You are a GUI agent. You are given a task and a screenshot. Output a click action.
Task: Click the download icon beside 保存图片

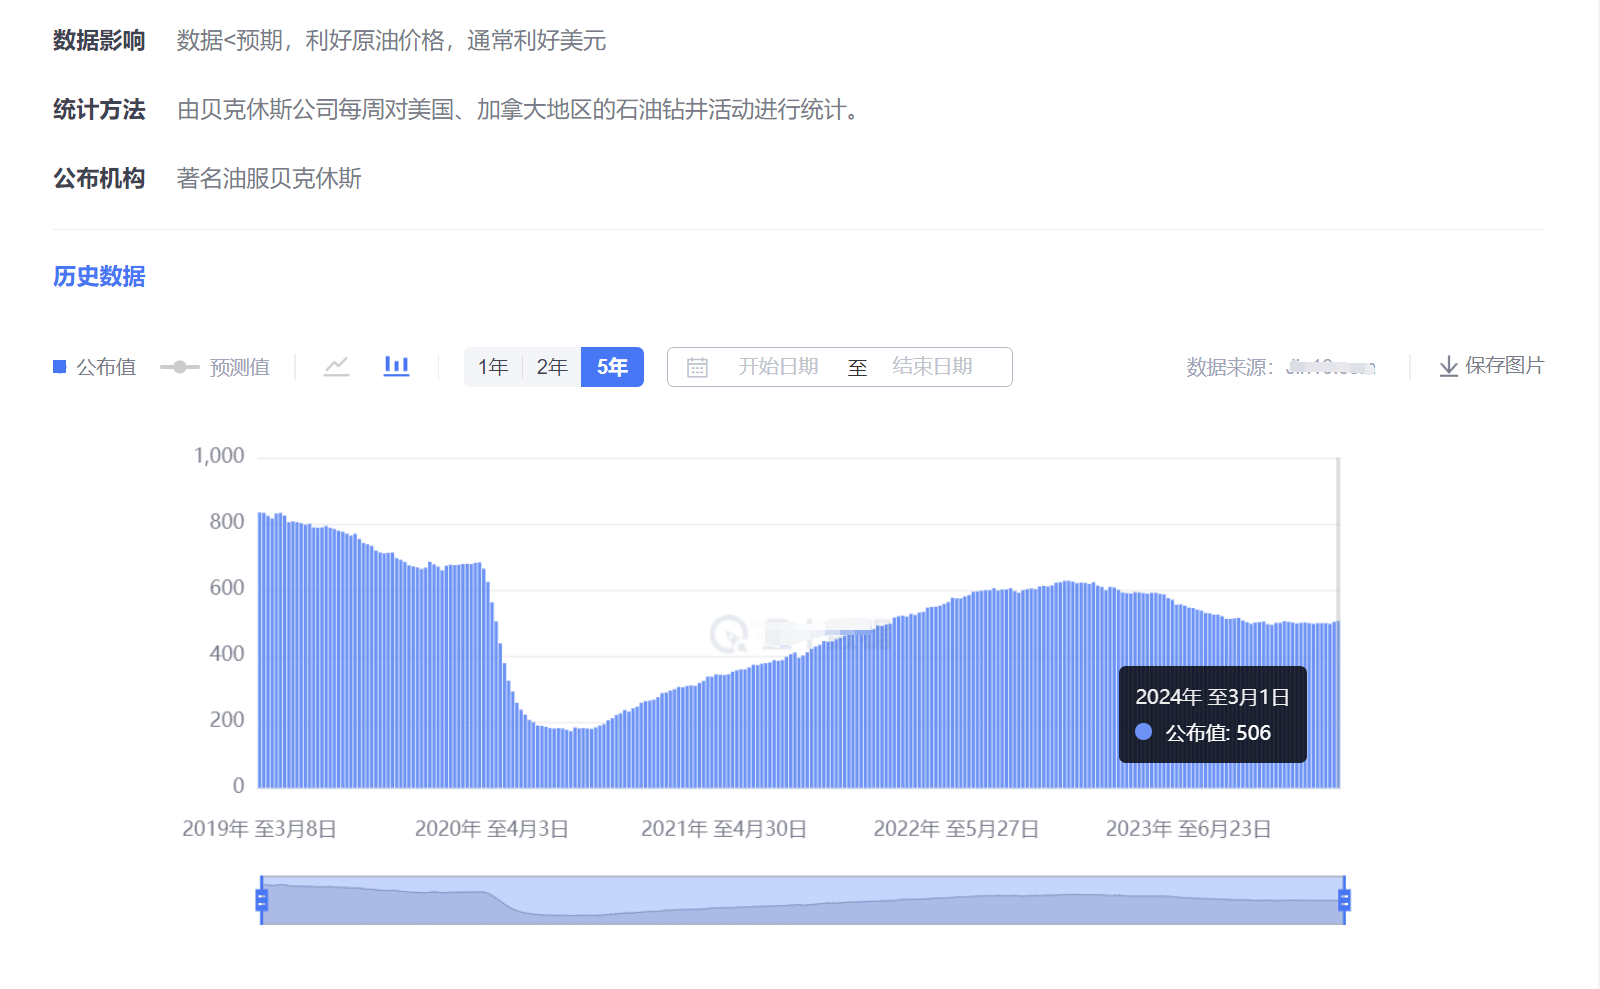pyautogui.click(x=1448, y=366)
